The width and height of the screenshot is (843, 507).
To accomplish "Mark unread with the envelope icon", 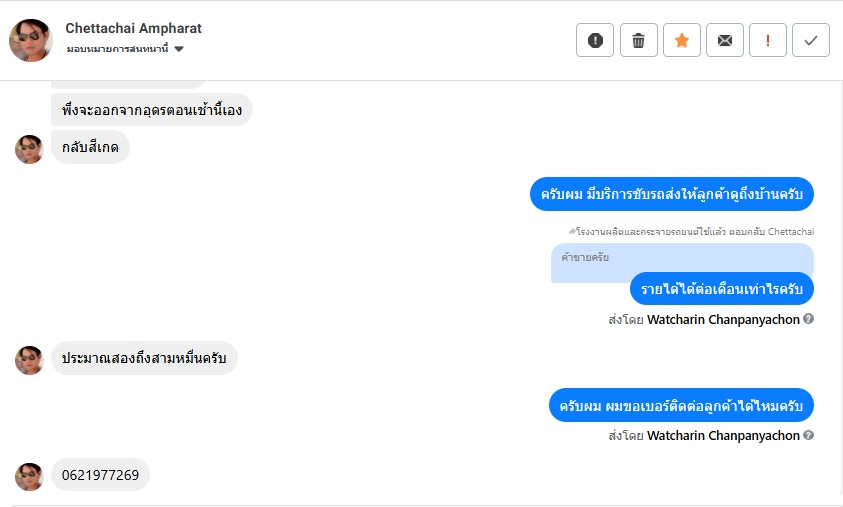I will [725, 40].
